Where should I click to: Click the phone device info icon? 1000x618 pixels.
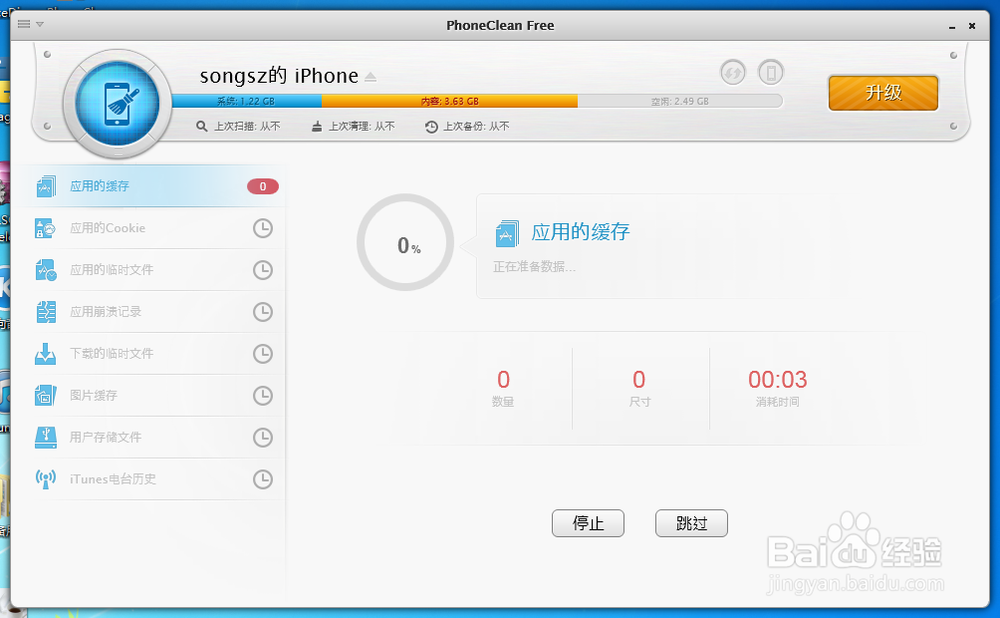pyautogui.click(x=770, y=72)
